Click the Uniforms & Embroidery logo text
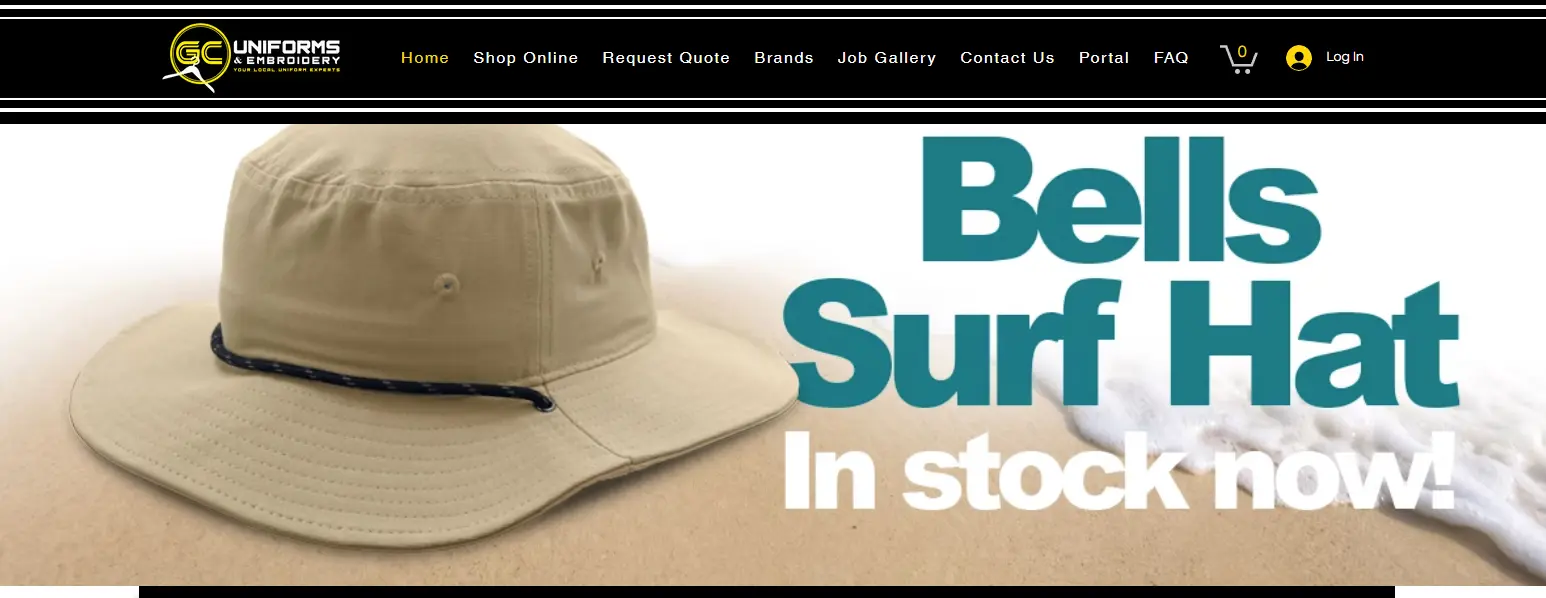 (286, 55)
